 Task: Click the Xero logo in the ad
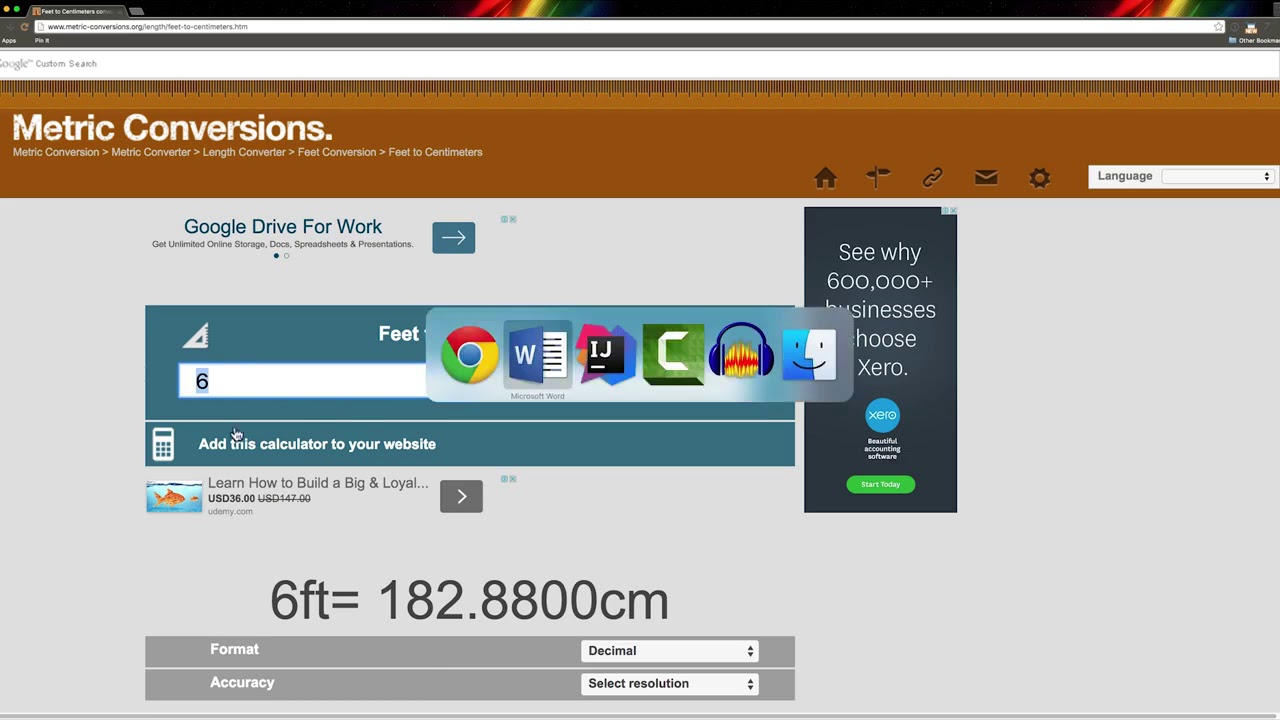coord(882,415)
